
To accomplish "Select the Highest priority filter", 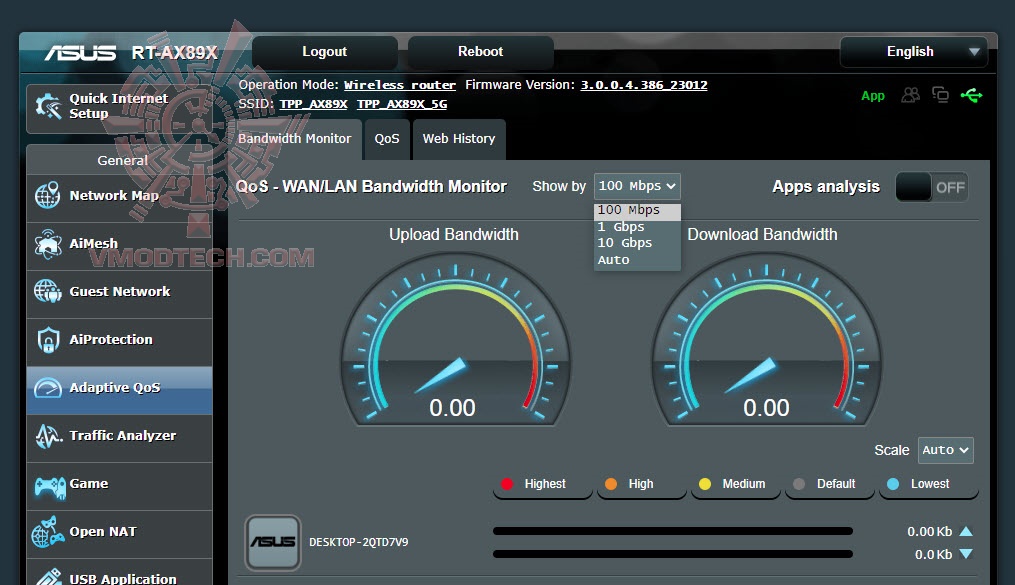I will (x=541, y=484).
